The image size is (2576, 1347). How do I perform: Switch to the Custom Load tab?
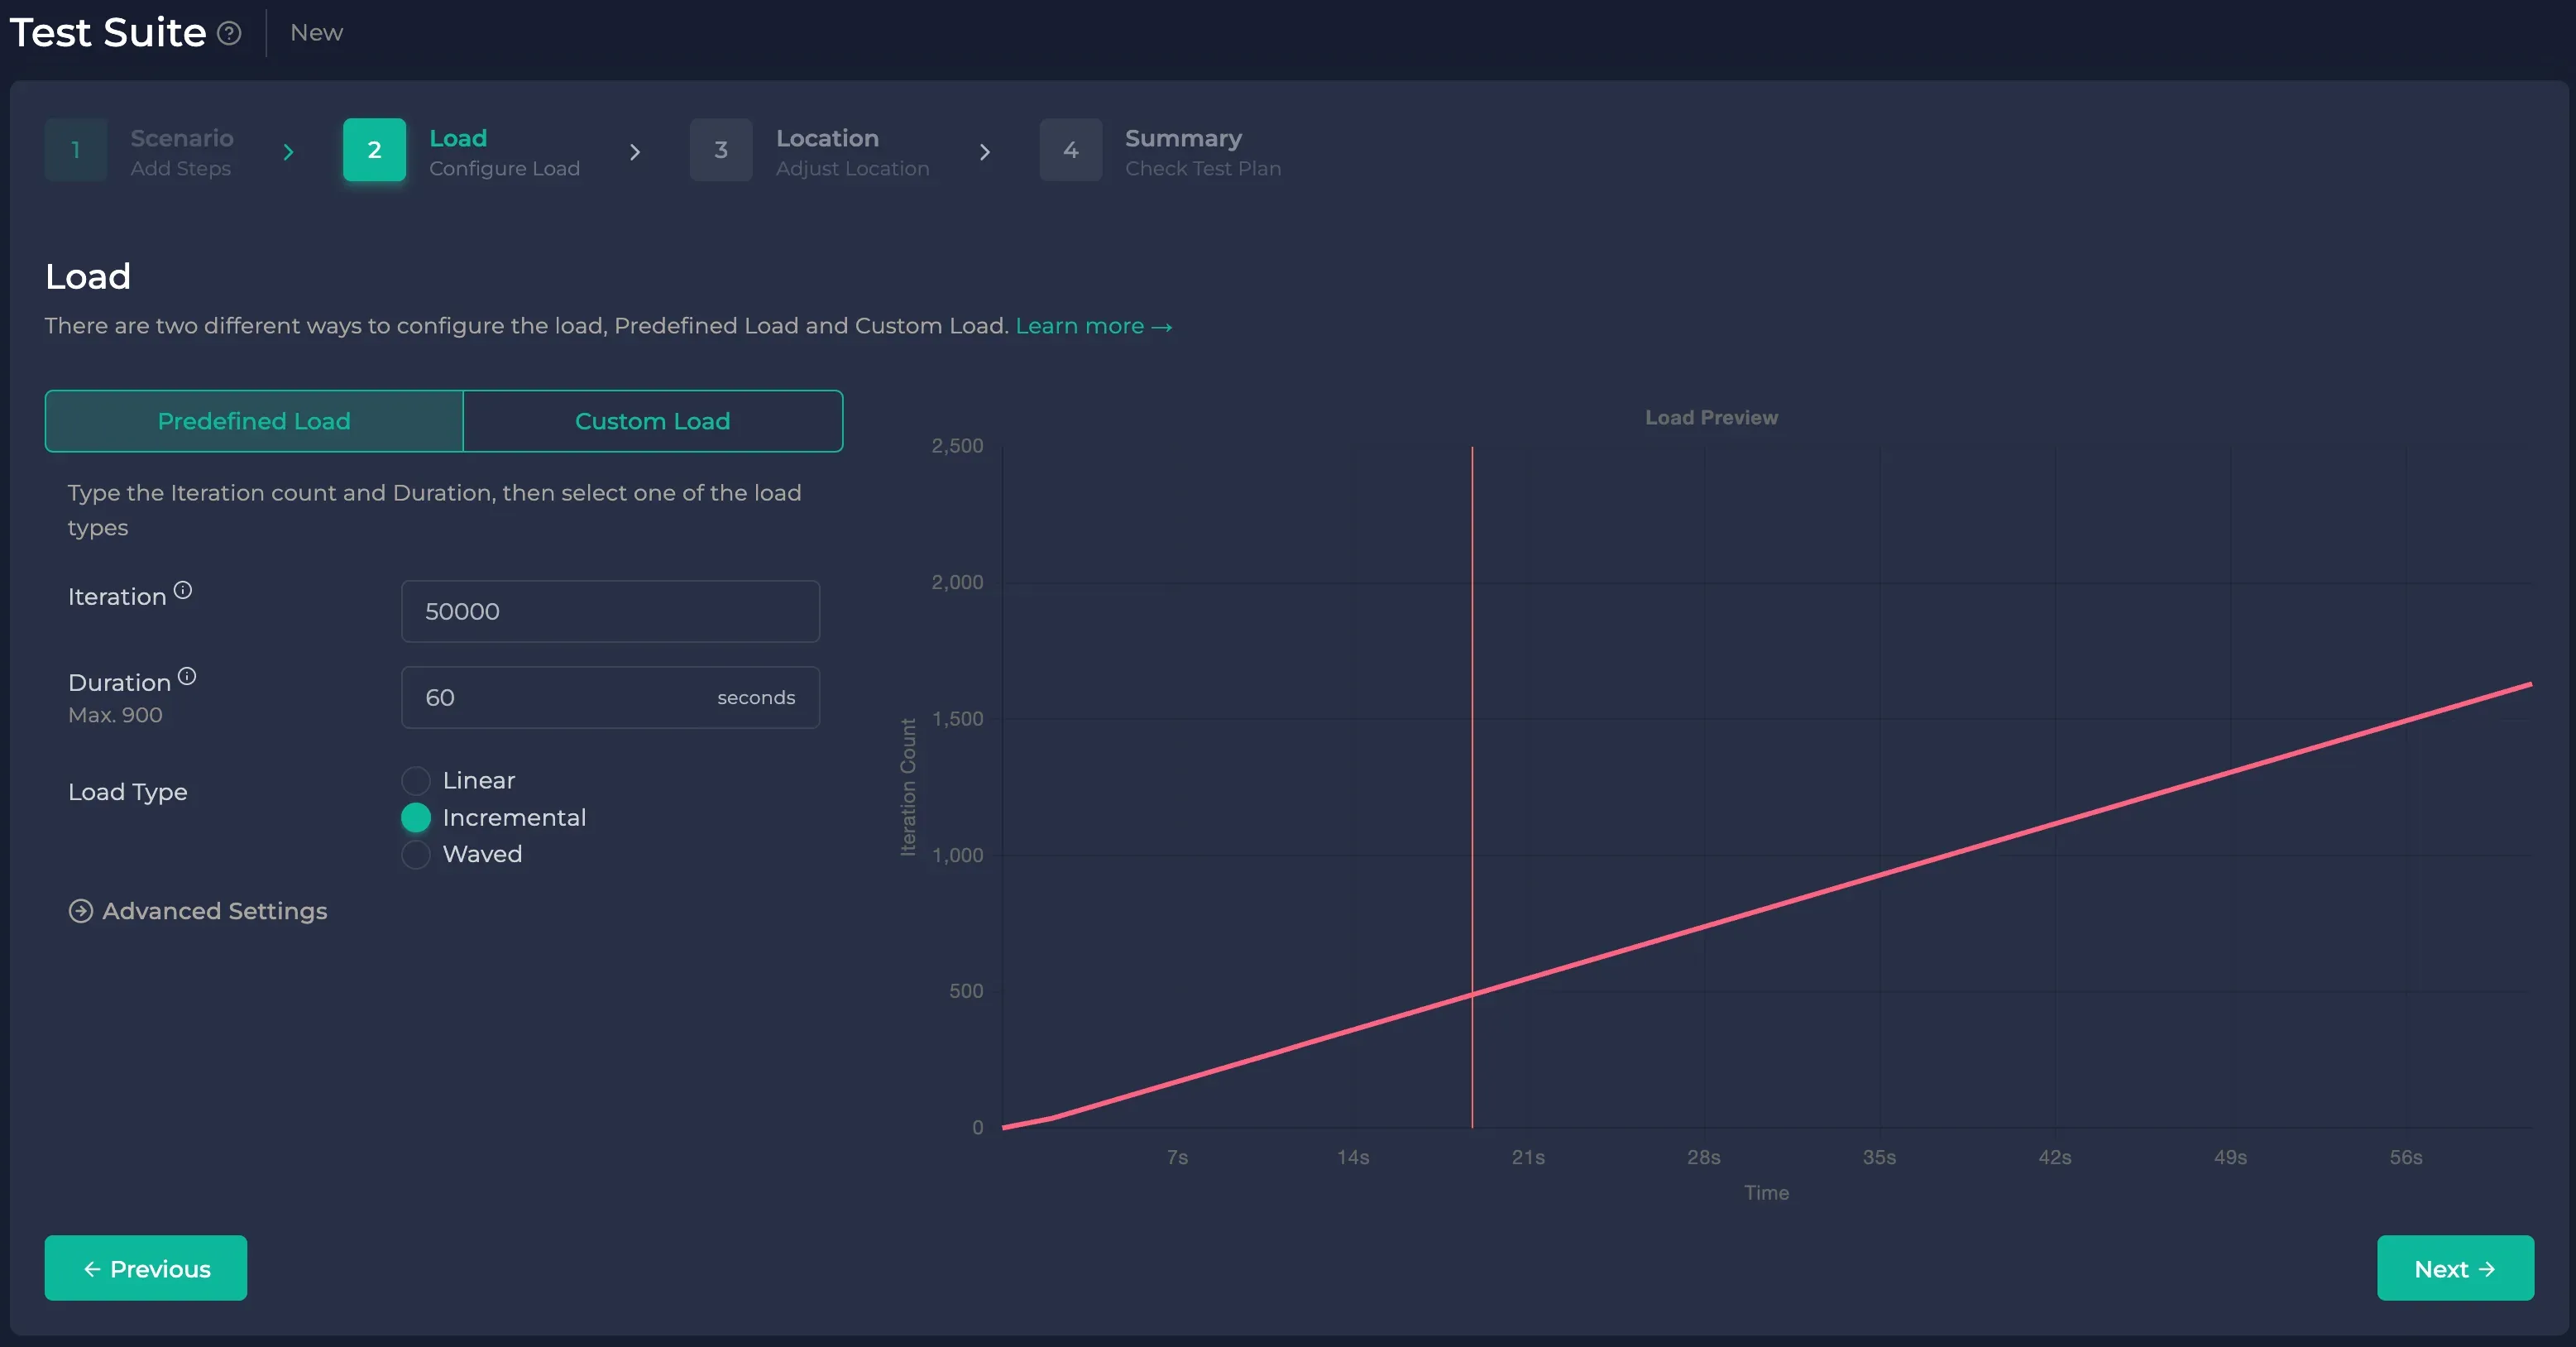(x=652, y=421)
